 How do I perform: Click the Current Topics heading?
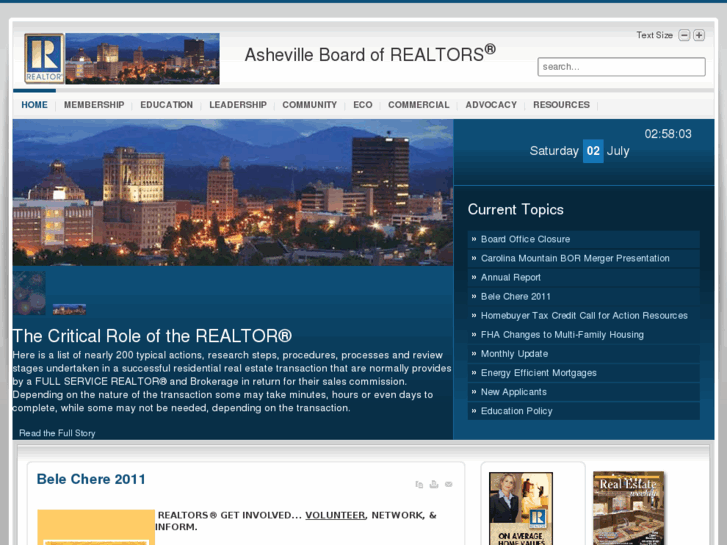(516, 210)
